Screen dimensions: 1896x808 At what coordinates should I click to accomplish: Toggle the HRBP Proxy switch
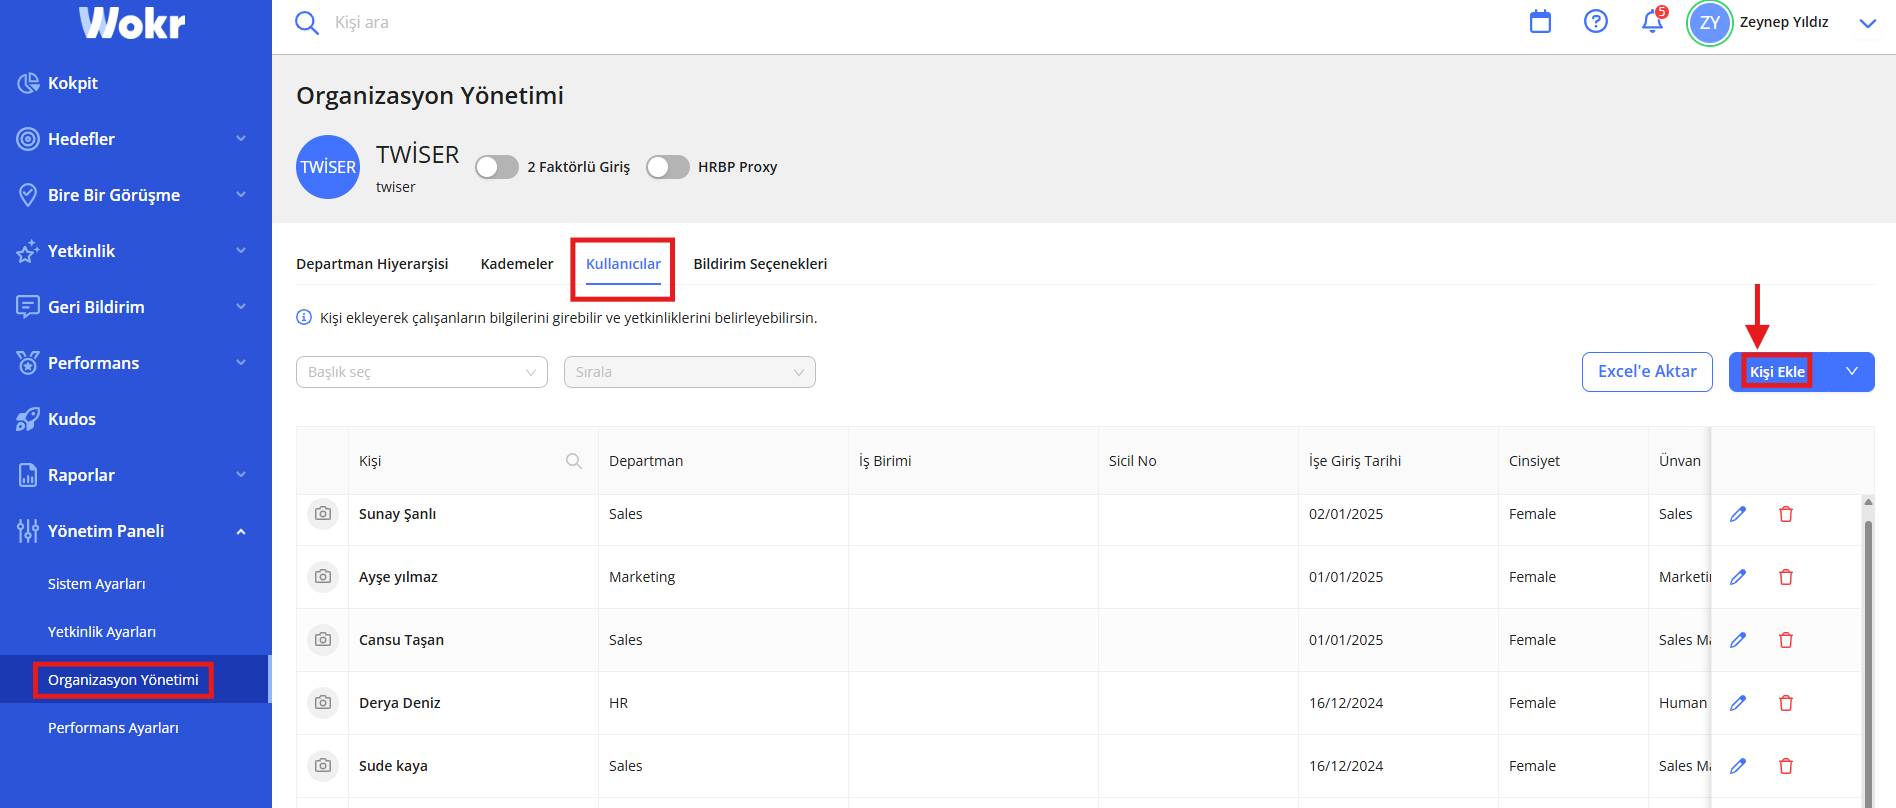(x=668, y=167)
